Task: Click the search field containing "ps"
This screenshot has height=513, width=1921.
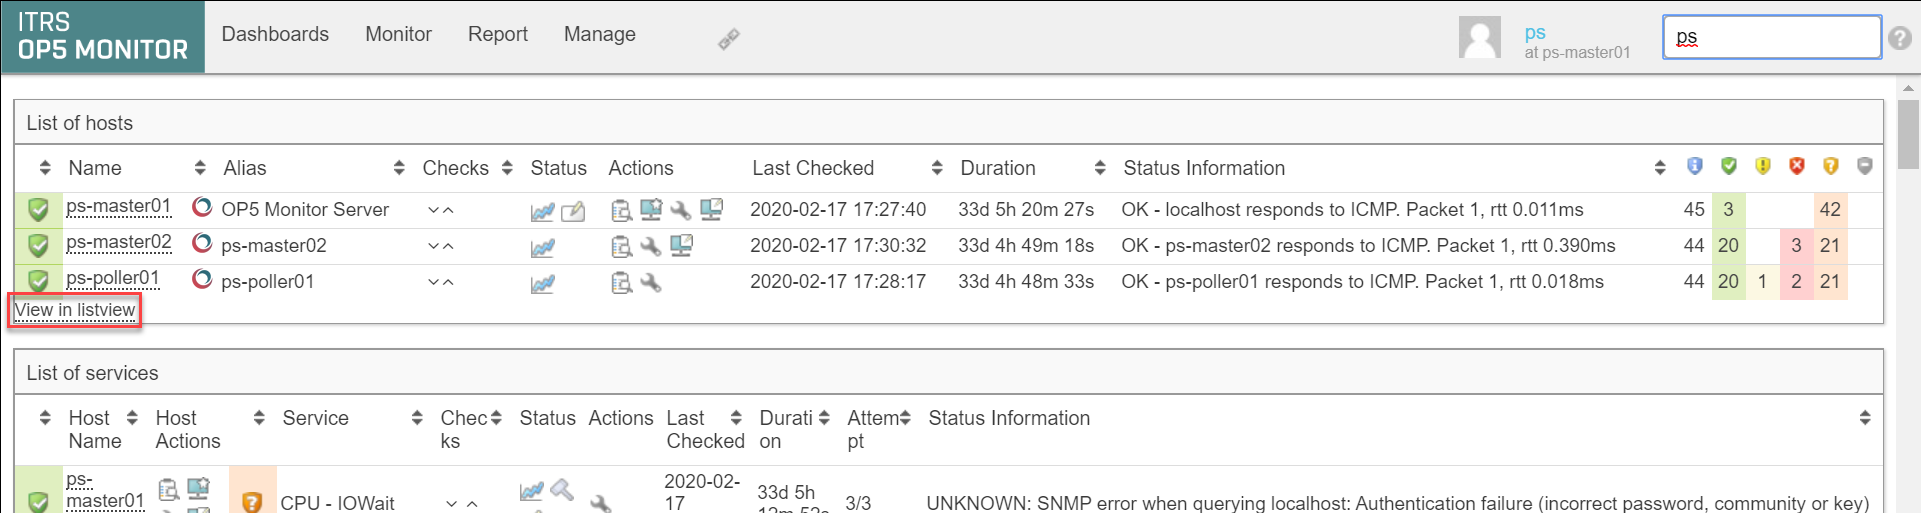Action: point(1771,37)
